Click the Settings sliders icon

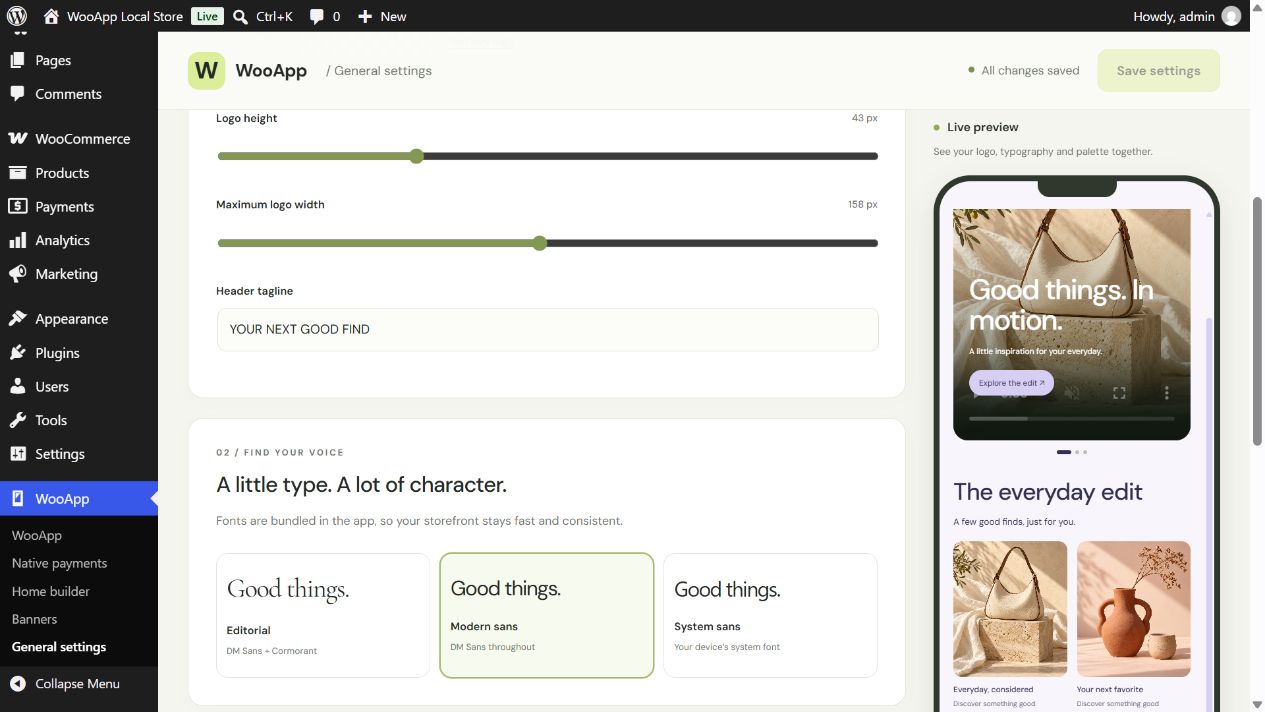point(17,454)
